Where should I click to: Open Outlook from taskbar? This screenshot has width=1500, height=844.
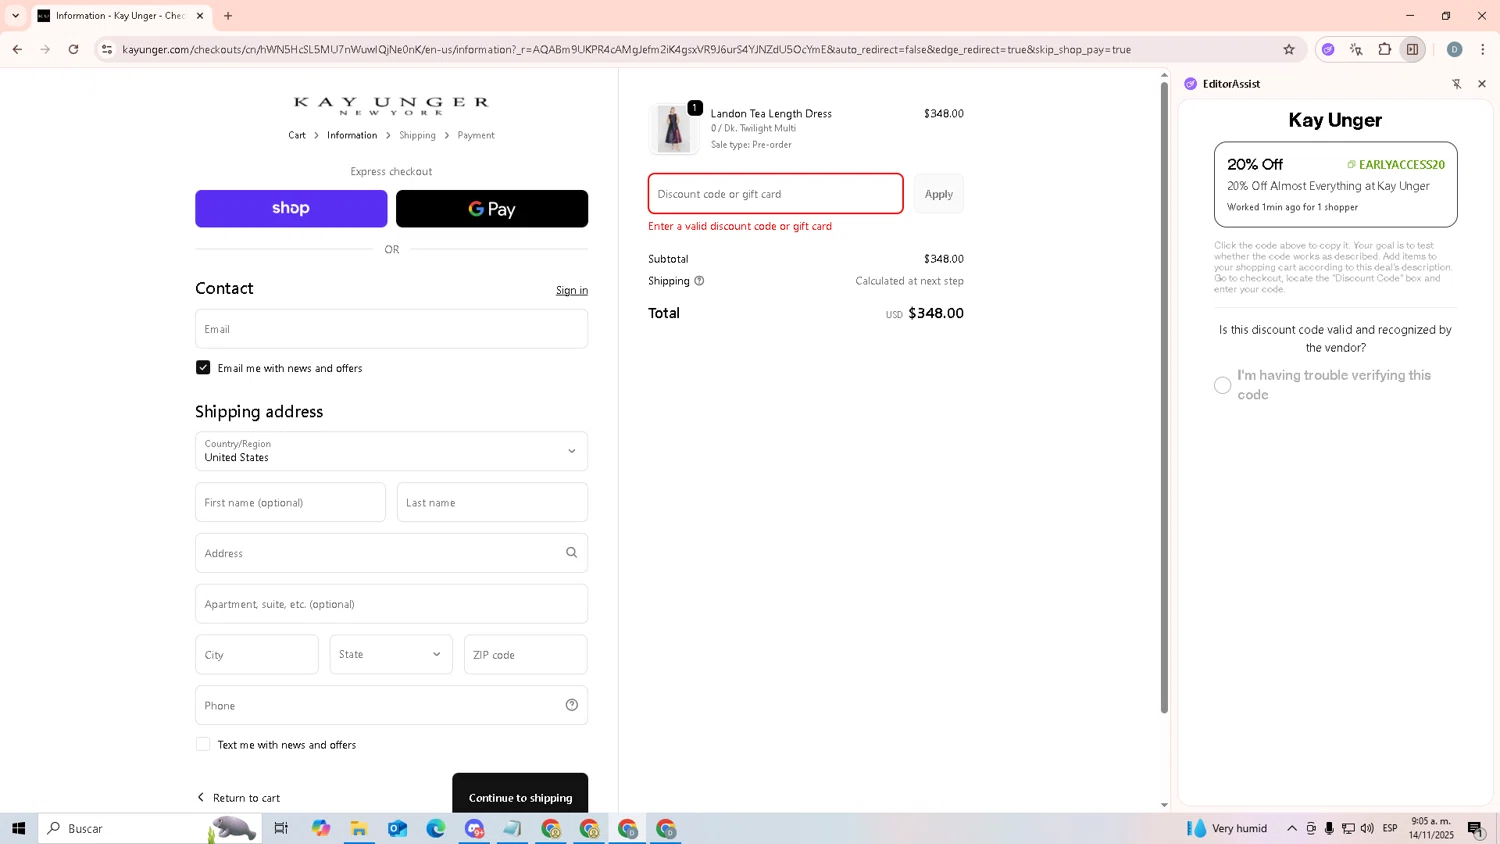397,828
